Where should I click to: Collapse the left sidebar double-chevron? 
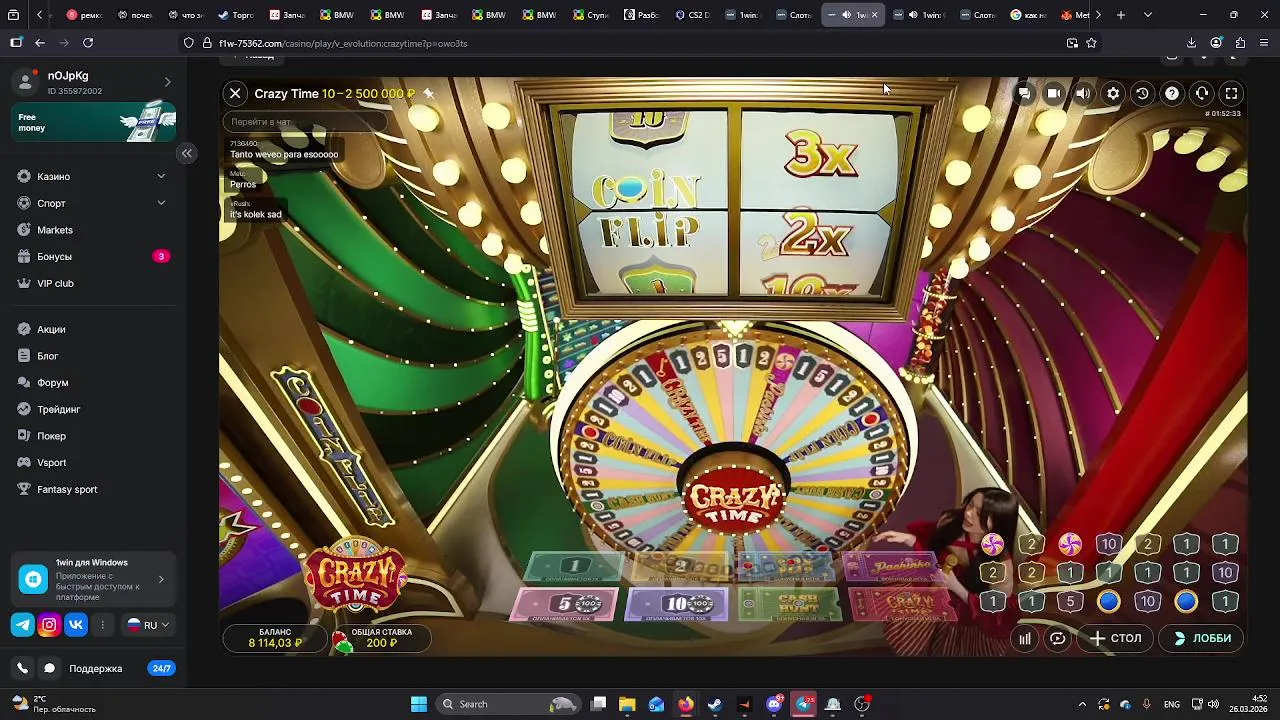[x=187, y=153]
